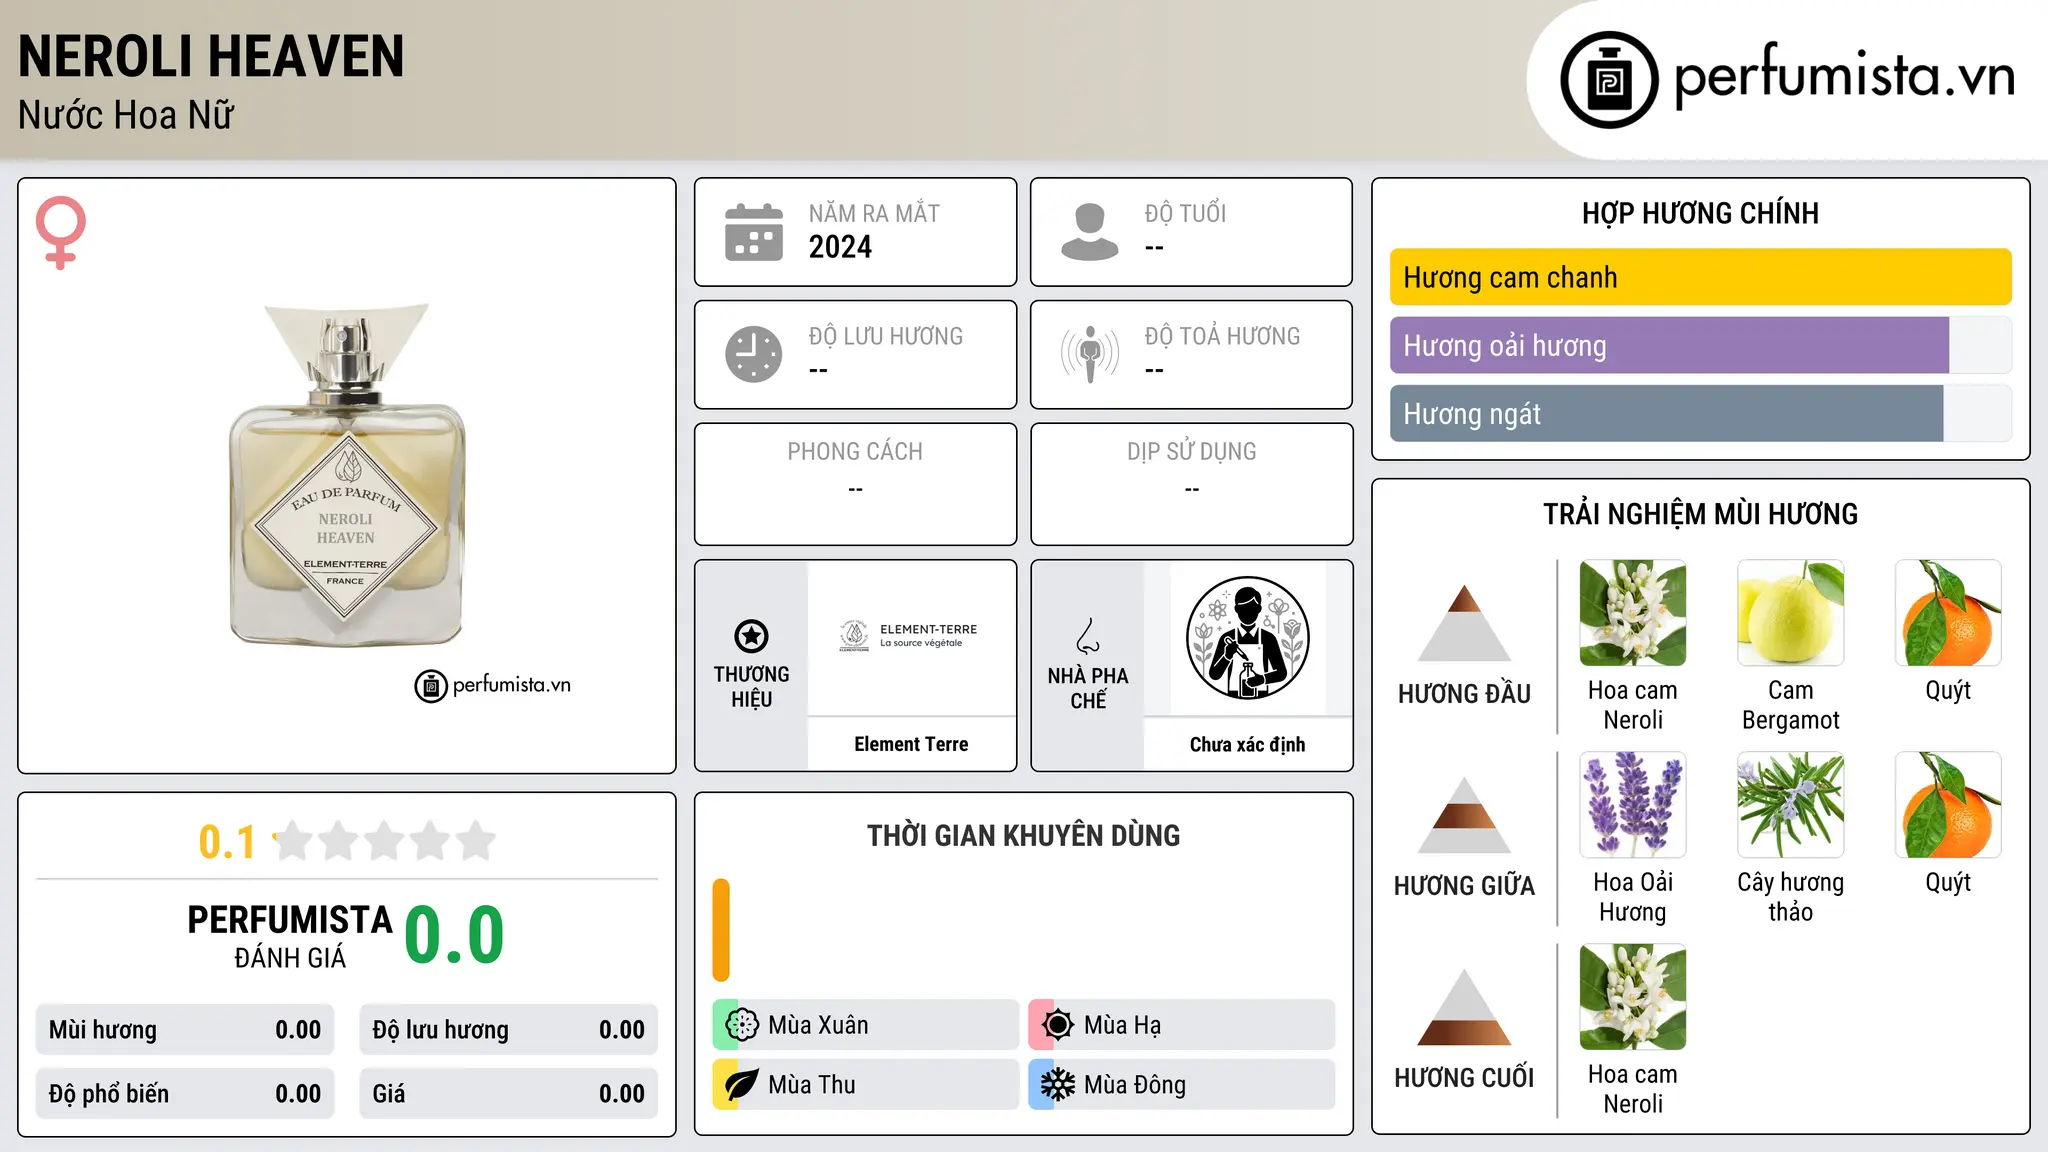Click the Giá score row
Image resolution: width=2048 pixels, height=1152 pixels.
coord(508,1094)
